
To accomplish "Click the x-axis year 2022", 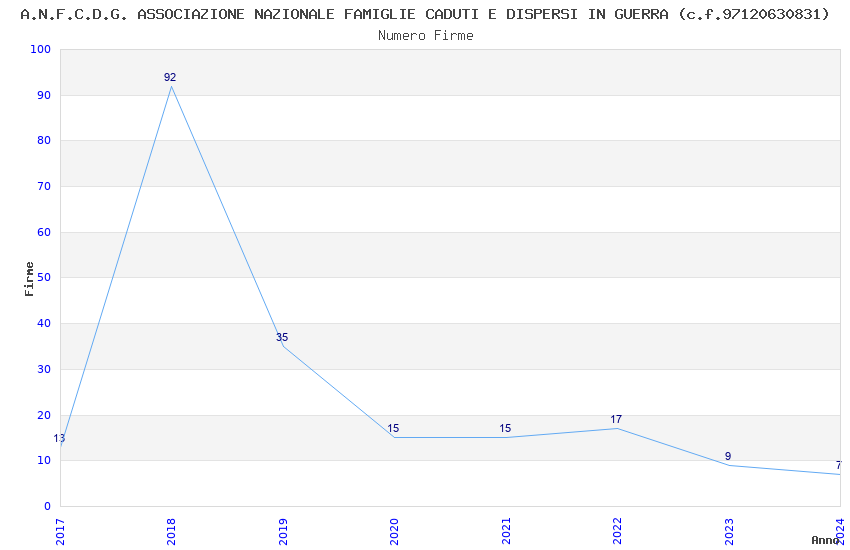I will coord(617,532).
